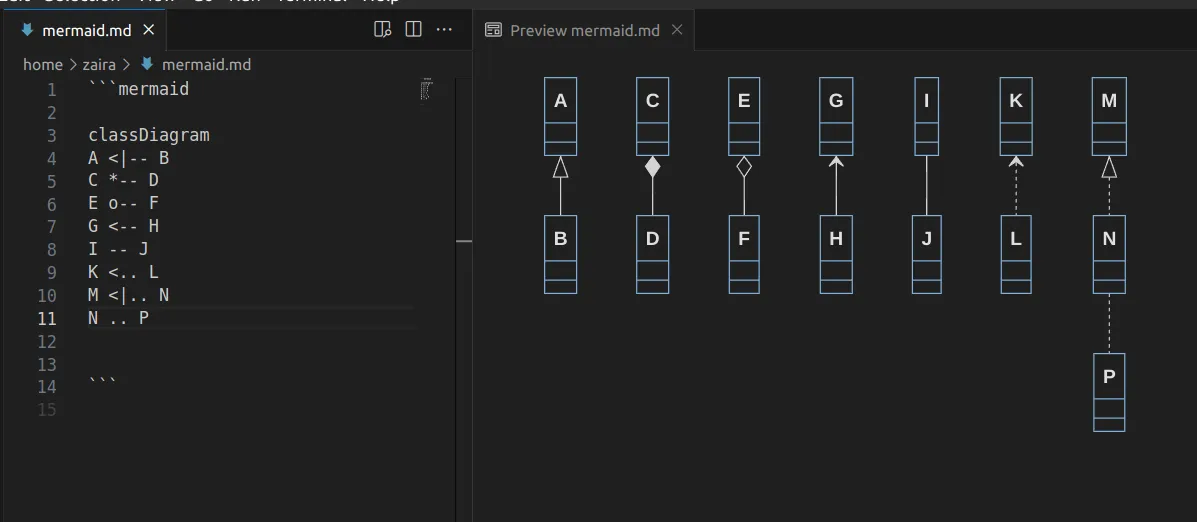Screen dimensions: 1197x522
Task: Click the editor minimap code overview
Action: pyautogui.click(x=427, y=90)
